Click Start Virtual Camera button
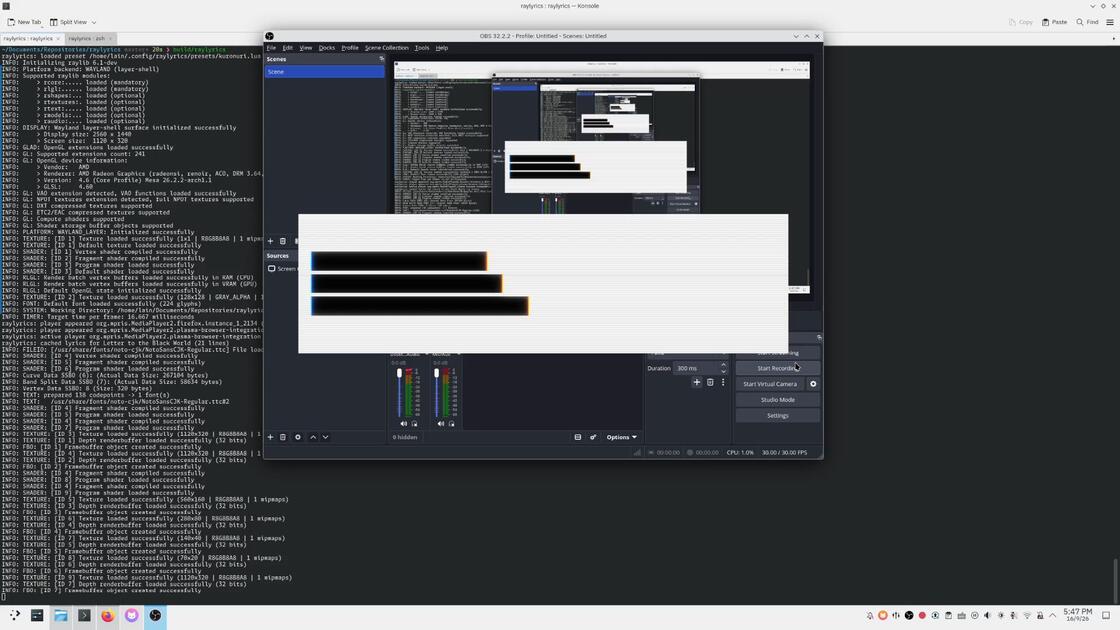Viewport: 1120px width, 630px height. pos(770,384)
